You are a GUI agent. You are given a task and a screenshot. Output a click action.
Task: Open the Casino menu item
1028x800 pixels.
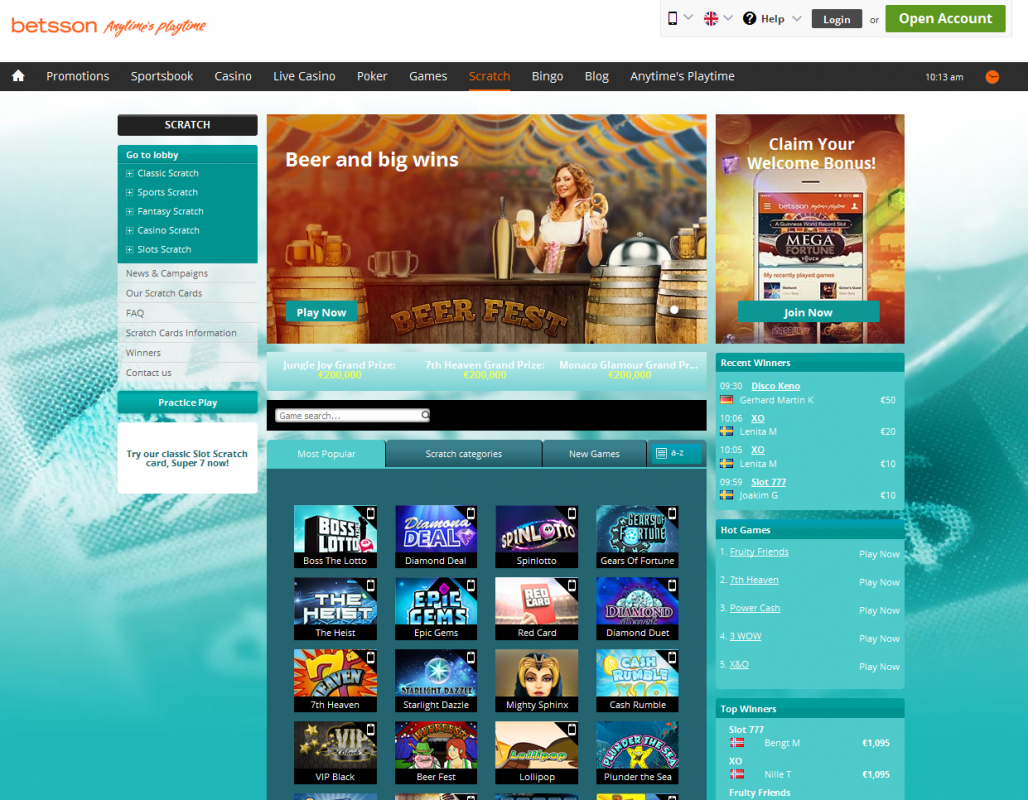tap(233, 76)
